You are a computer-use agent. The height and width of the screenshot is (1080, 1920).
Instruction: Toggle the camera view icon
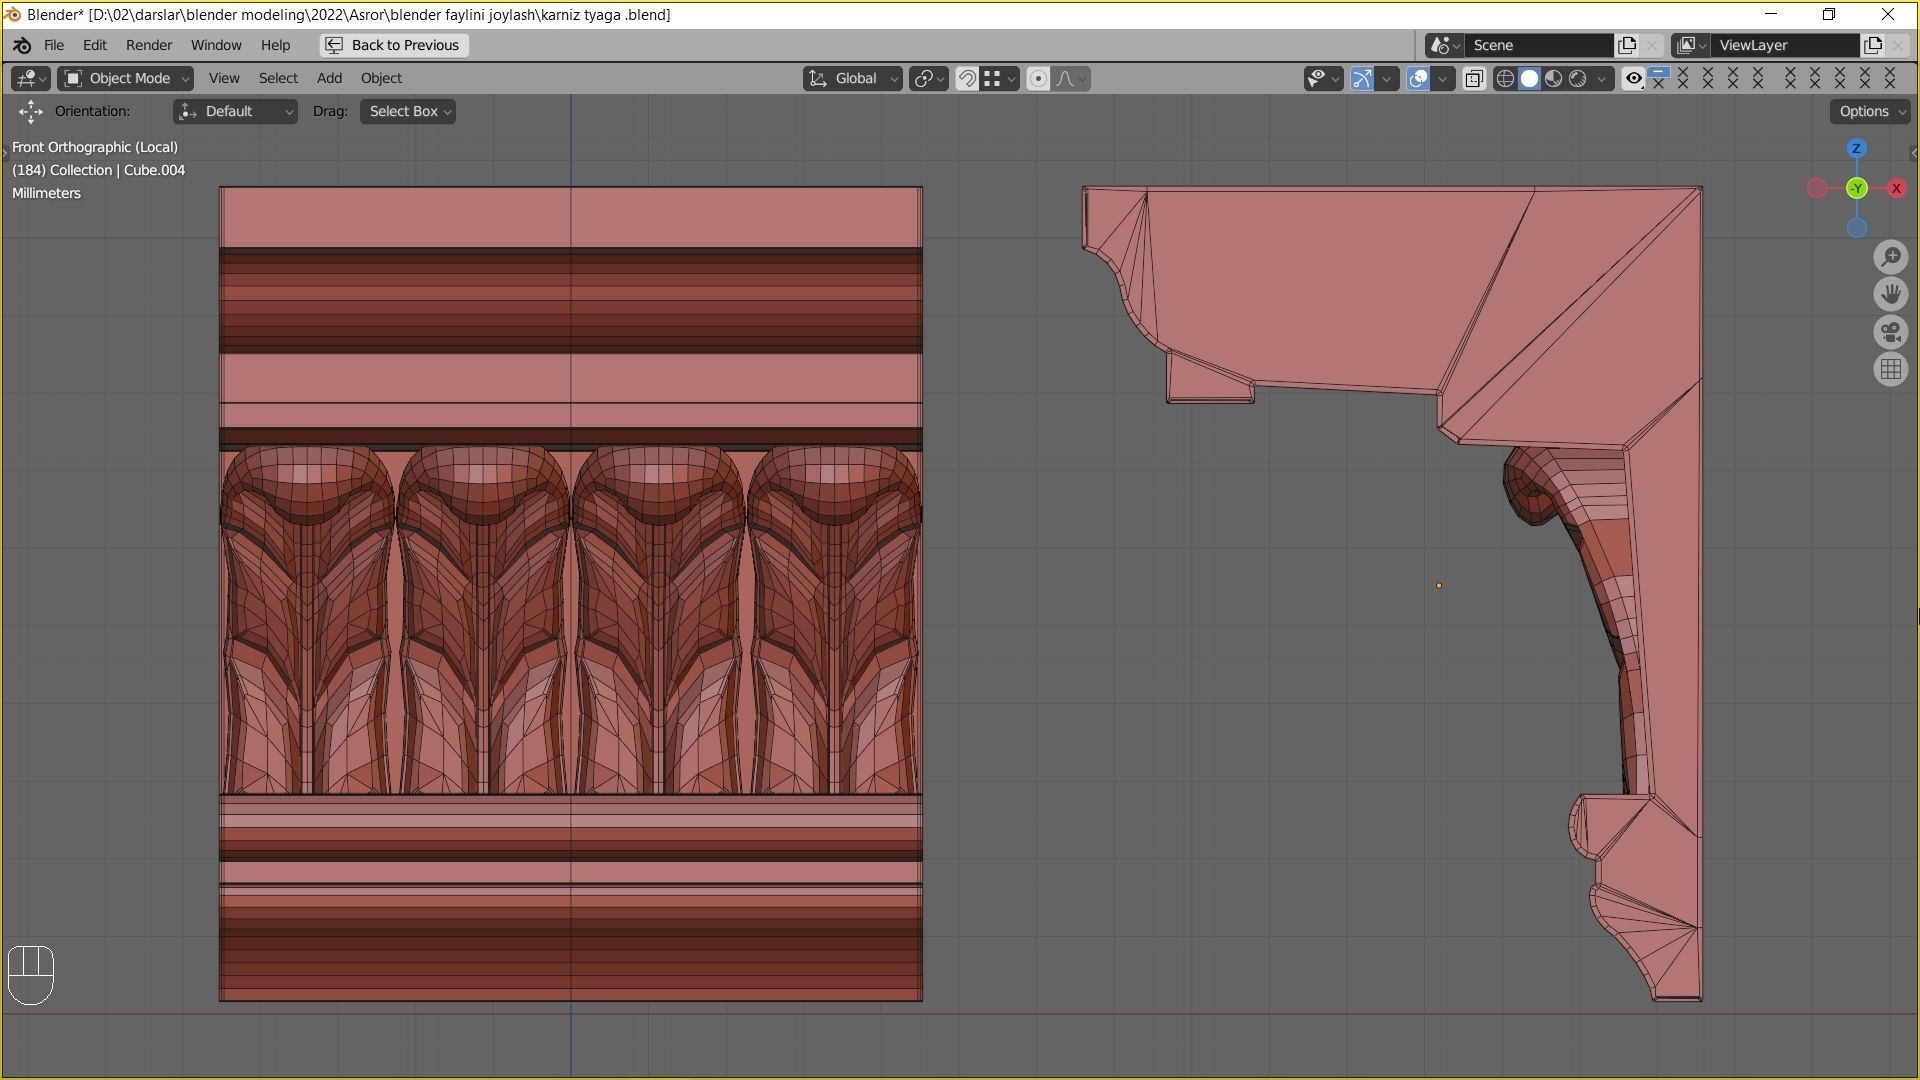pos(1891,332)
